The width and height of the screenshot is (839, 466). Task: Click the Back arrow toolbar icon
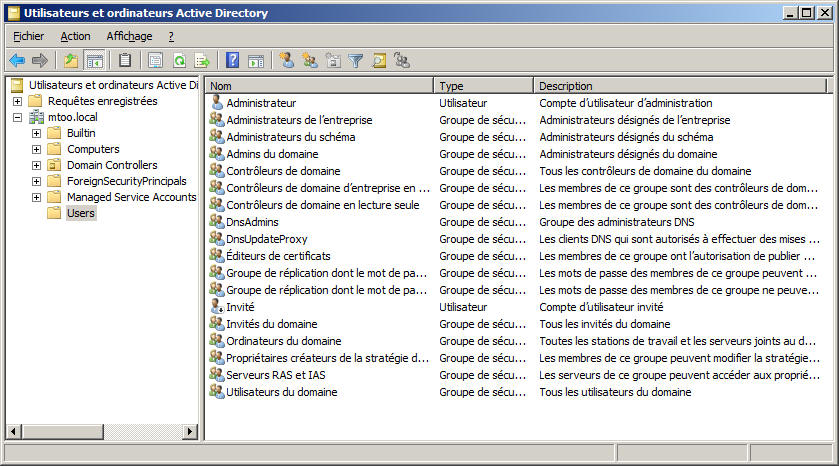point(17,61)
